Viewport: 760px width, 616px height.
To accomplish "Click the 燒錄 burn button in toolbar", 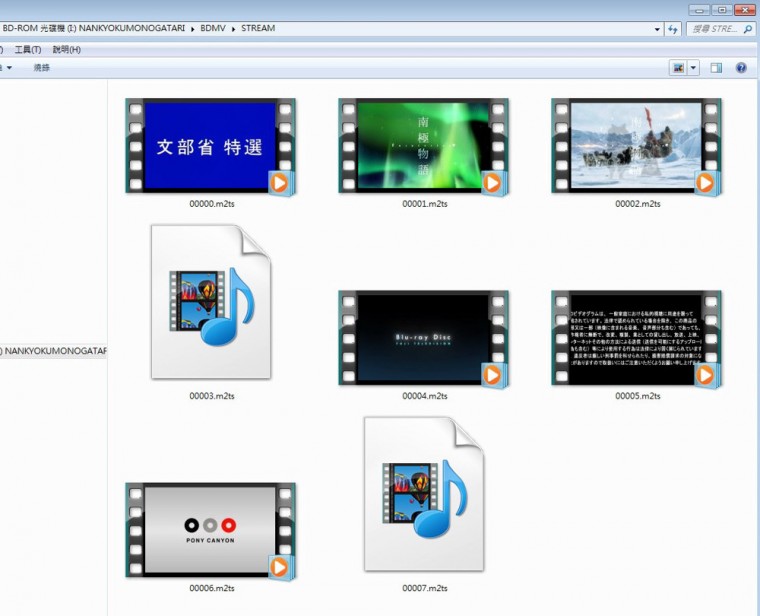I will (41, 68).
